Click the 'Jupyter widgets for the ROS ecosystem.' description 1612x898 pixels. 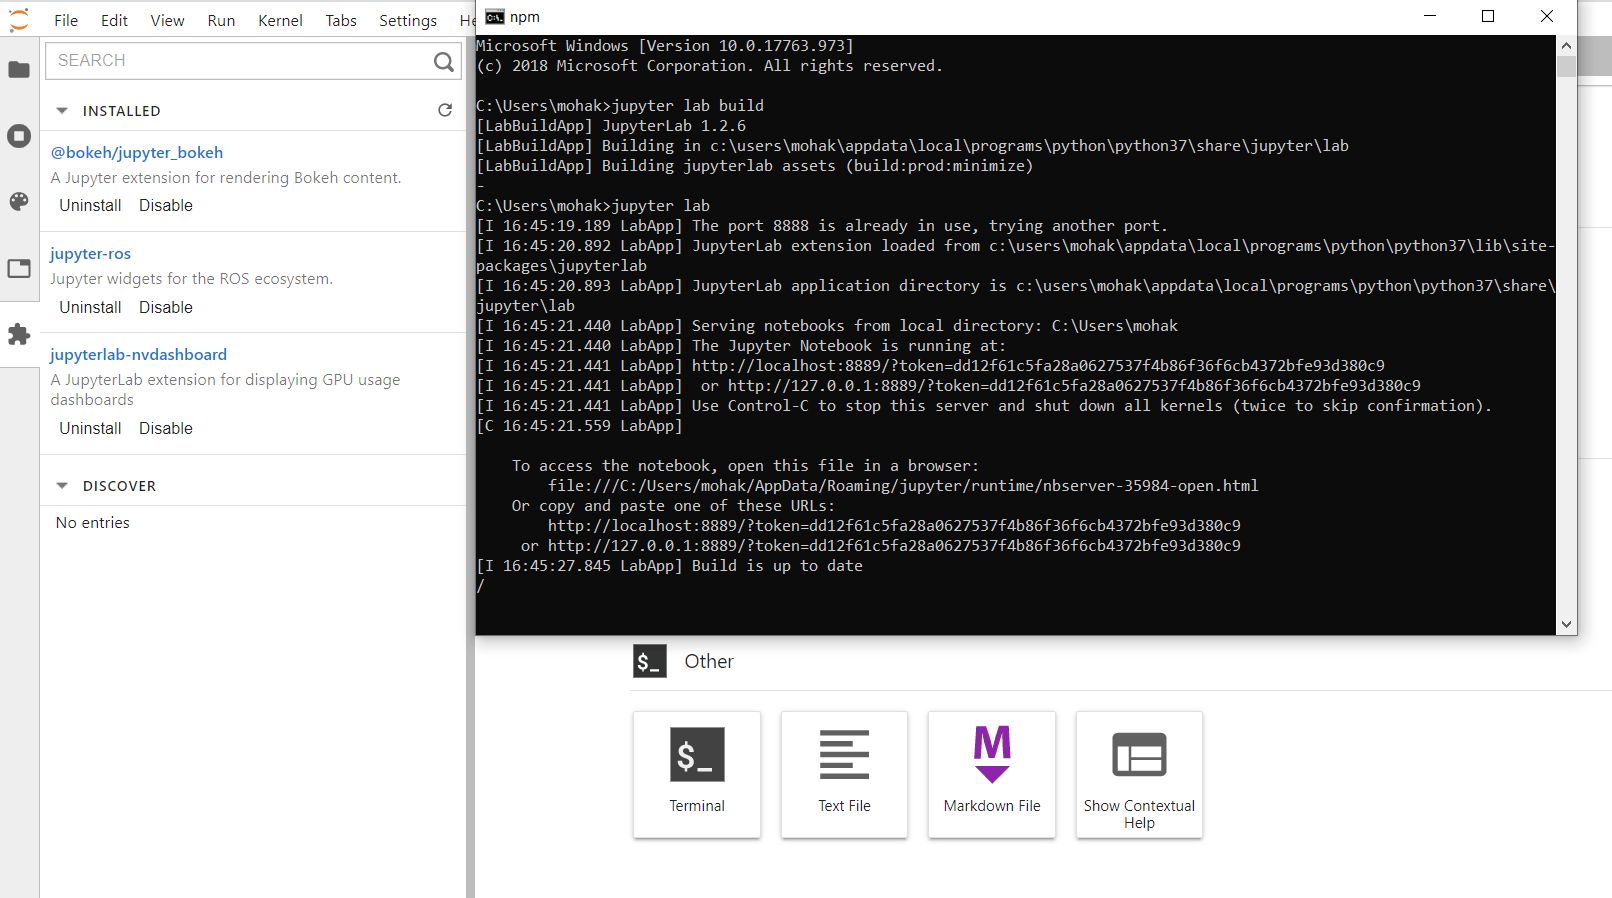click(x=192, y=279)
